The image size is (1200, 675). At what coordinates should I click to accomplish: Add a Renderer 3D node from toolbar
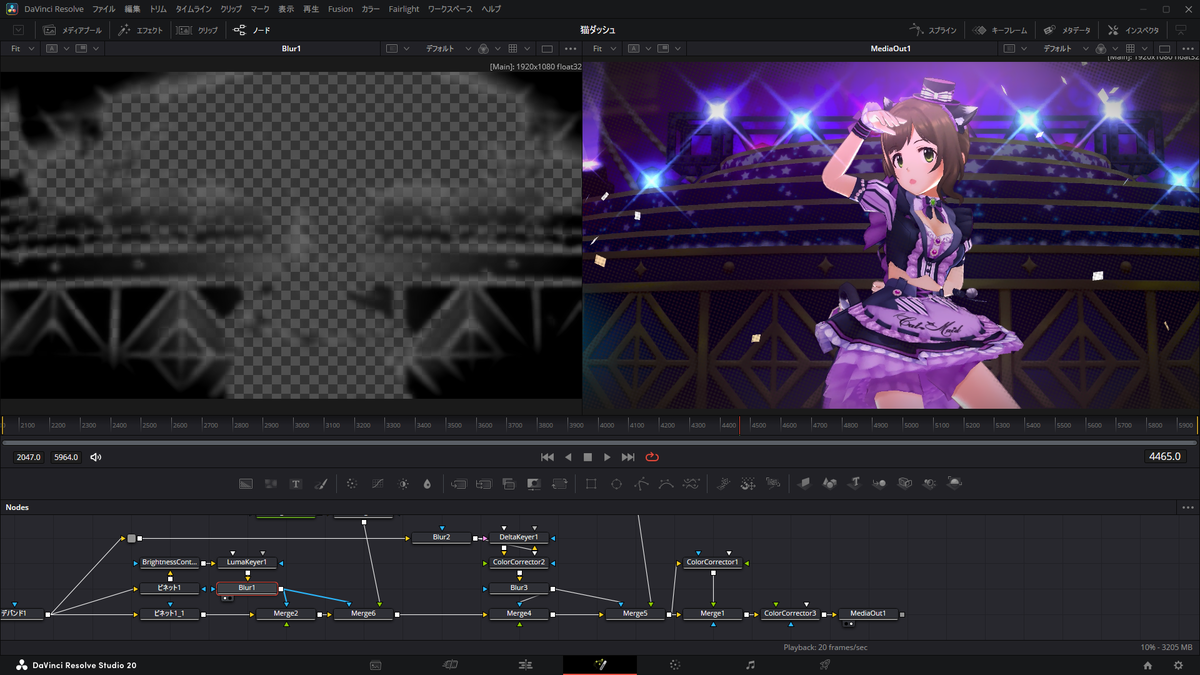click(x=954, y=484)
